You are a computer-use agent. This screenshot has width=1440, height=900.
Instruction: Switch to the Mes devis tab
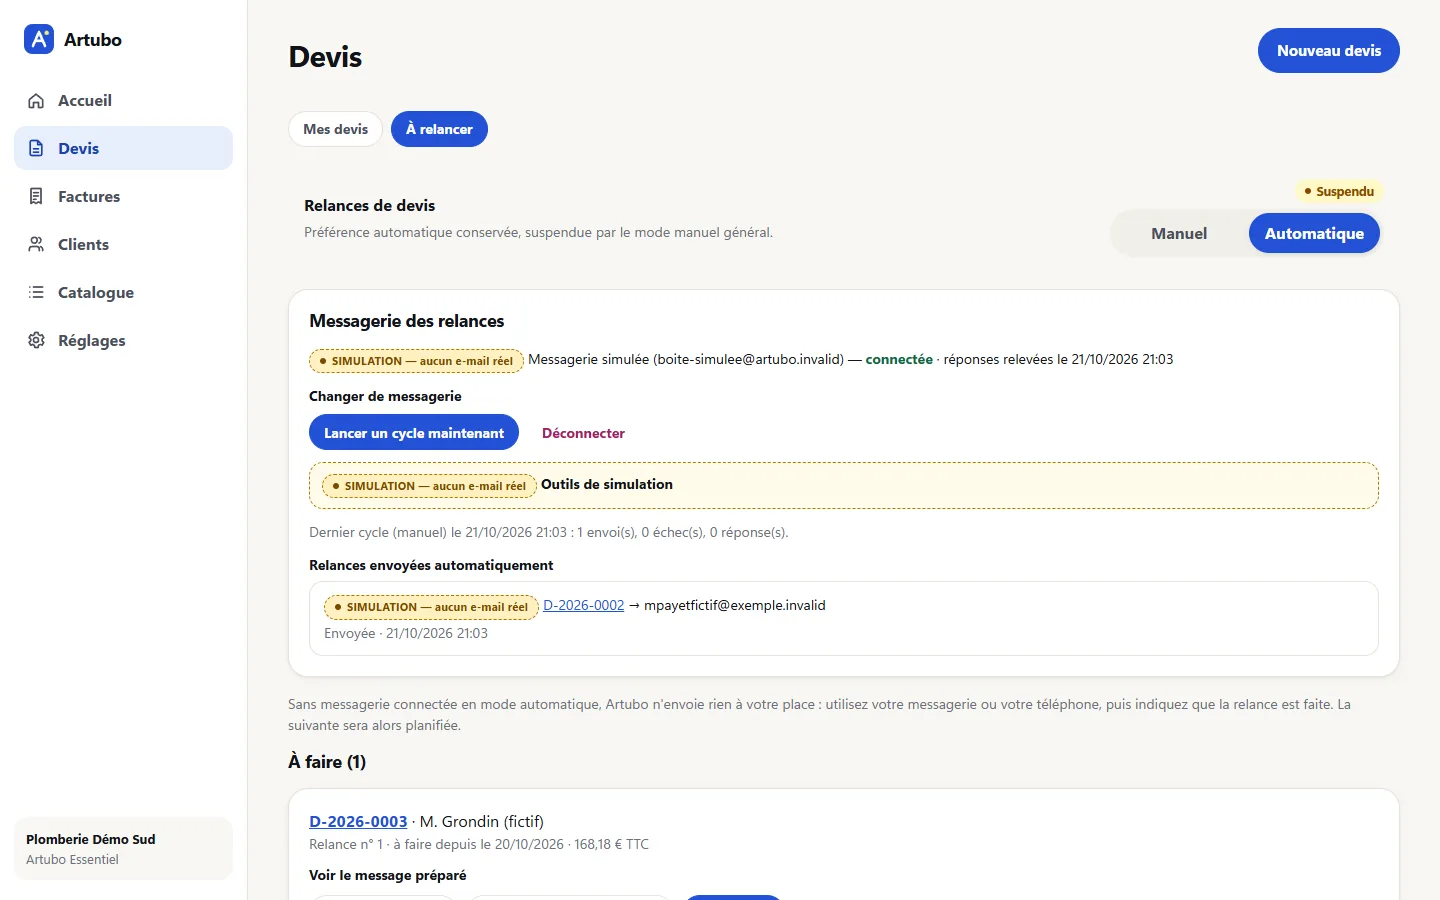(336, 129)
